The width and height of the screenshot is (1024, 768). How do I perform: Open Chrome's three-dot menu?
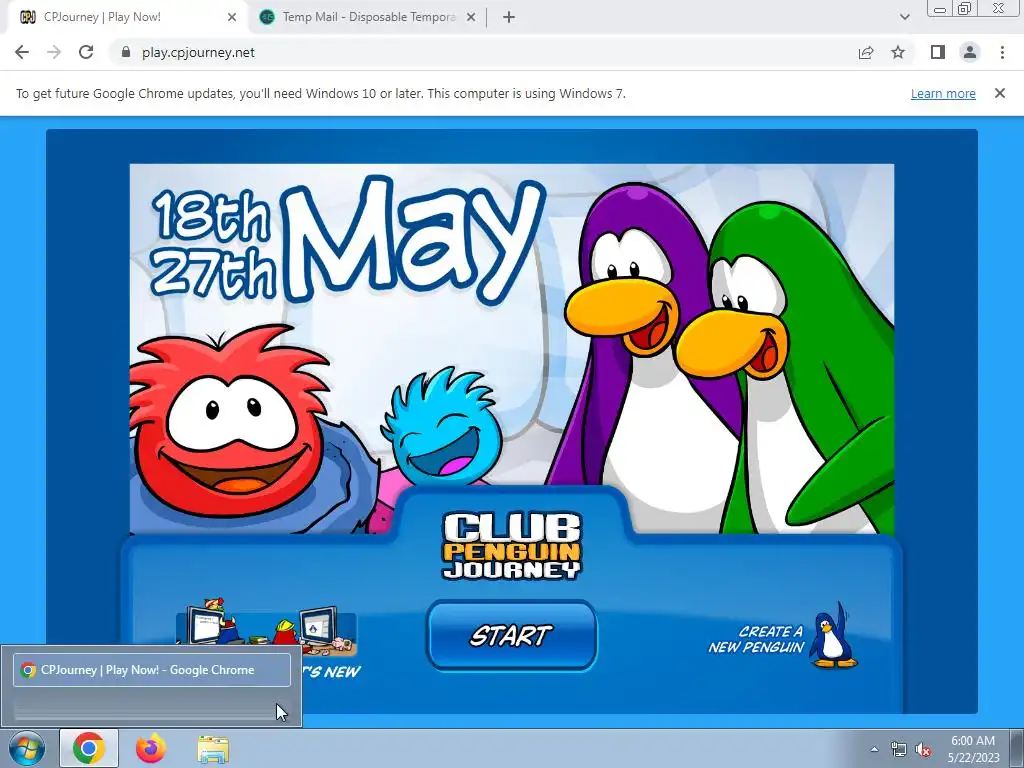tap(1002, 52)
